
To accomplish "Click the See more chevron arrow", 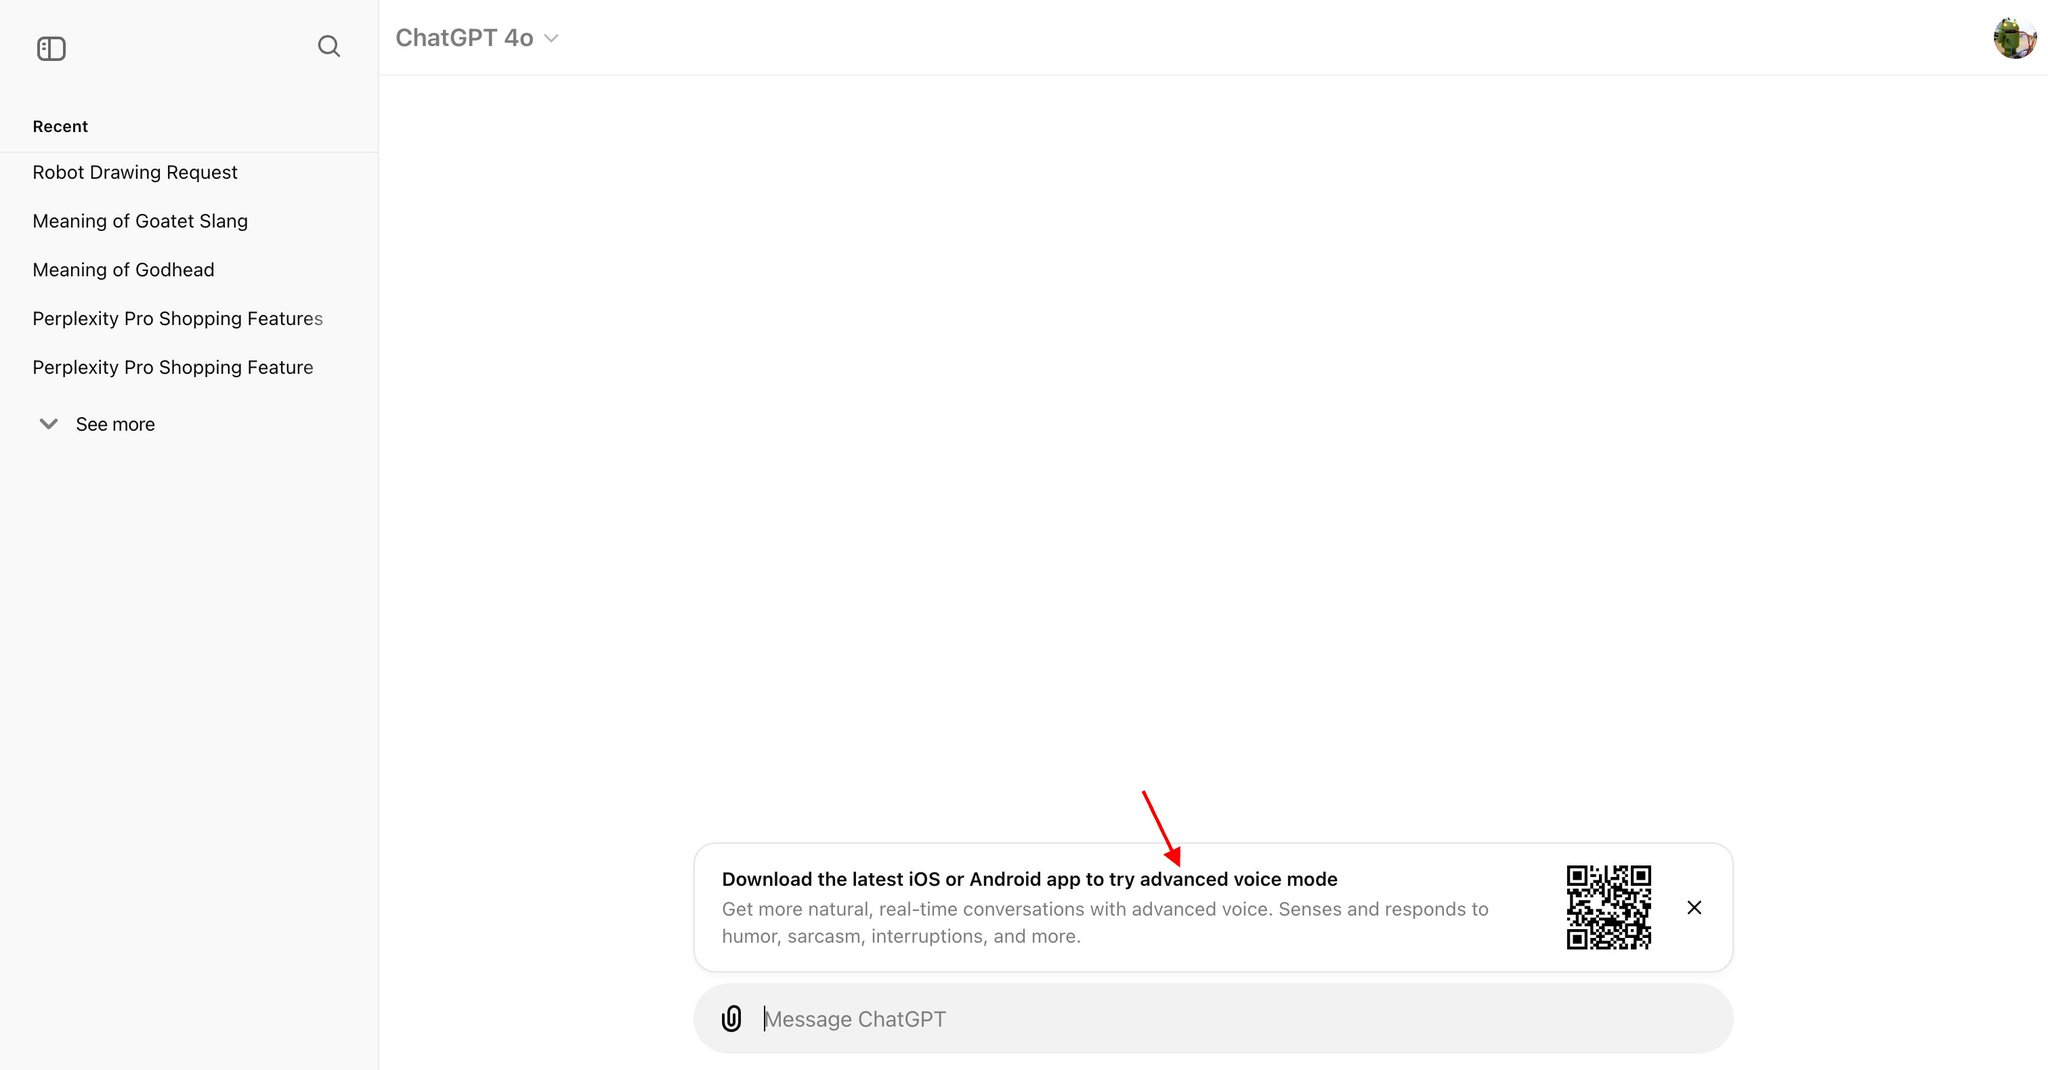I will (48, 424).
